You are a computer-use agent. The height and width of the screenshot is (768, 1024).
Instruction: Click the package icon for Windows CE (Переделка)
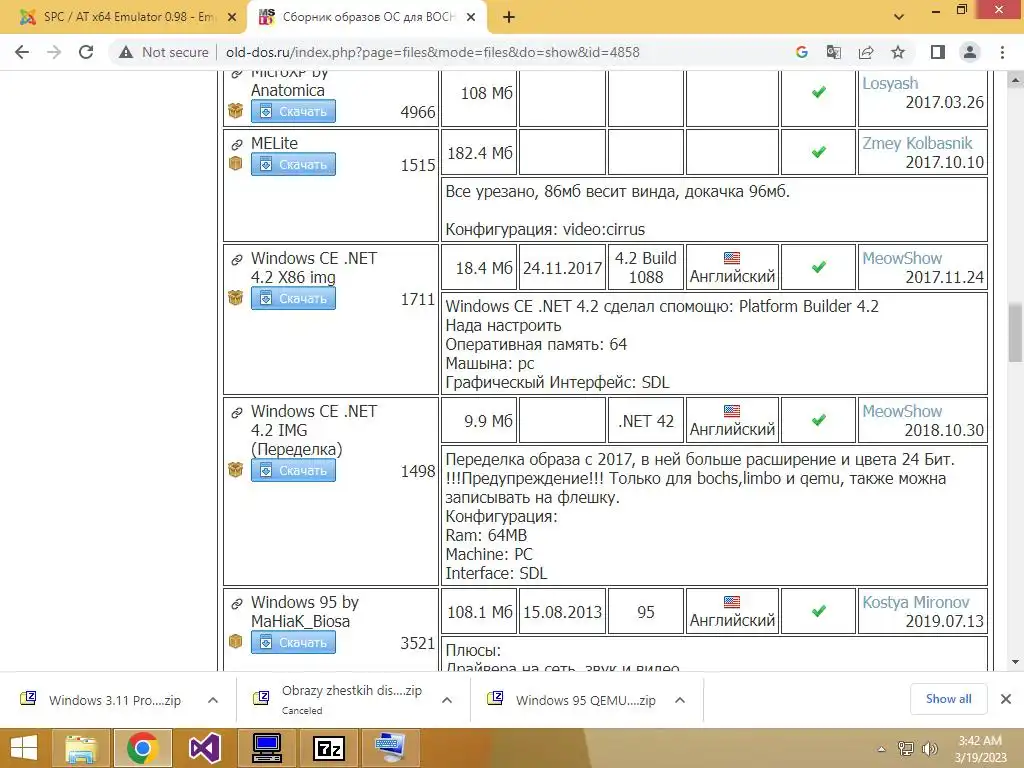pos(236,470)
